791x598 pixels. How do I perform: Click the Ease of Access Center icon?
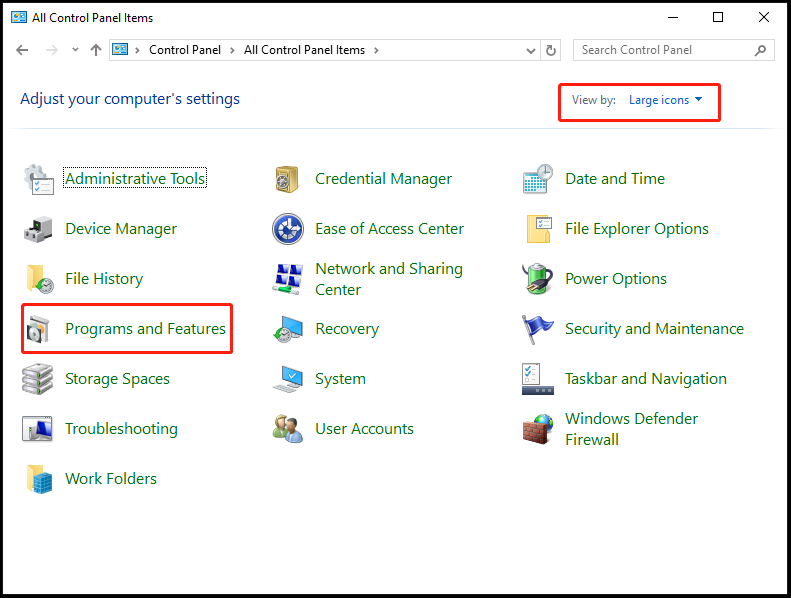click(x=288, y=229)
